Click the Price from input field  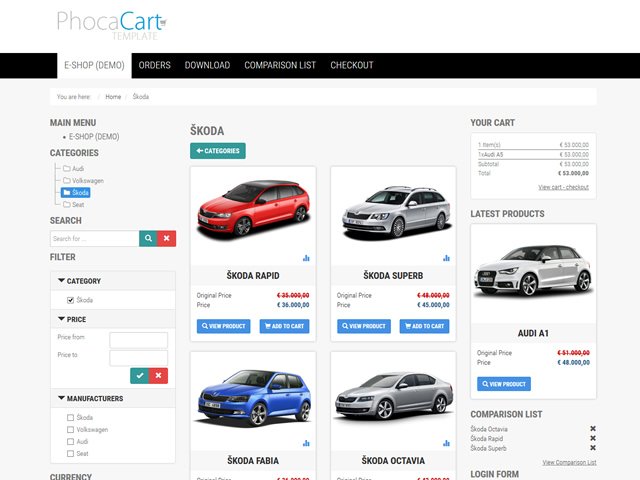(x=139, y=340)
